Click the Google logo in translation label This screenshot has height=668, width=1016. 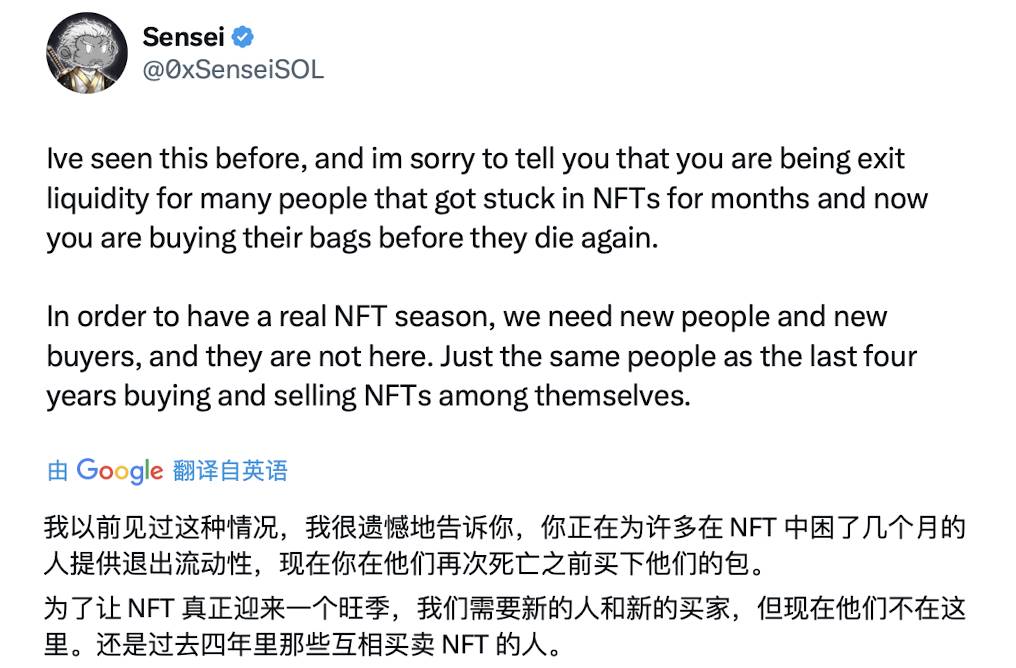pos(119,470)
